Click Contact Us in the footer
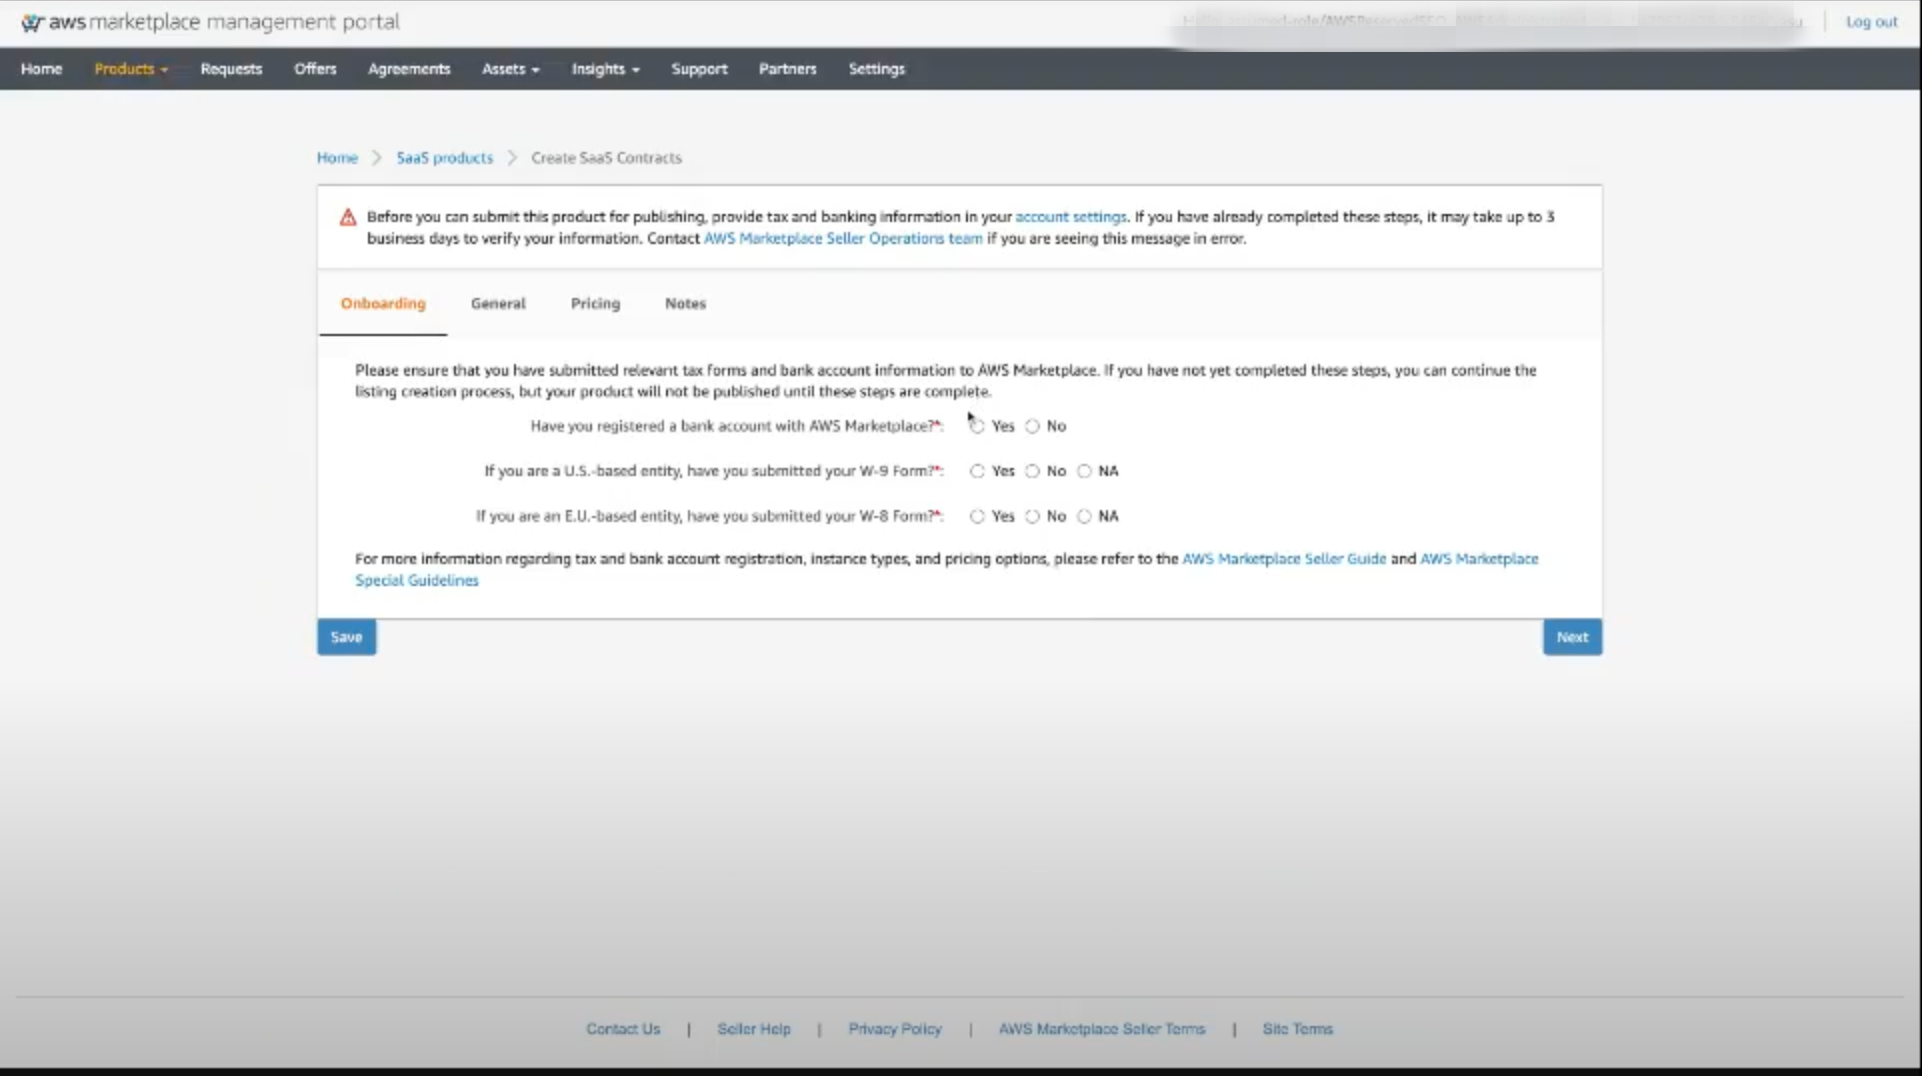 623,1029
